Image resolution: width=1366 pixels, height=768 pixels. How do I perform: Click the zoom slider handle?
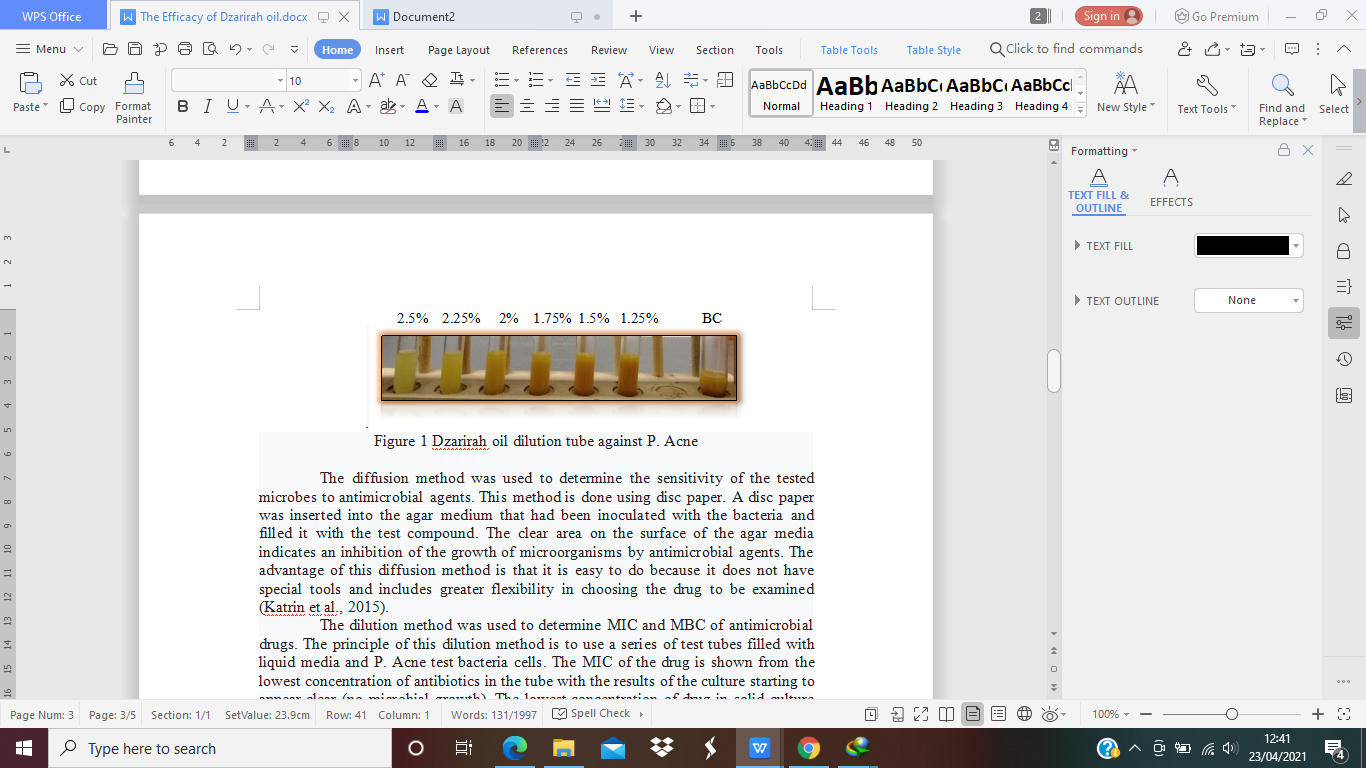(x=1232, y=714)
